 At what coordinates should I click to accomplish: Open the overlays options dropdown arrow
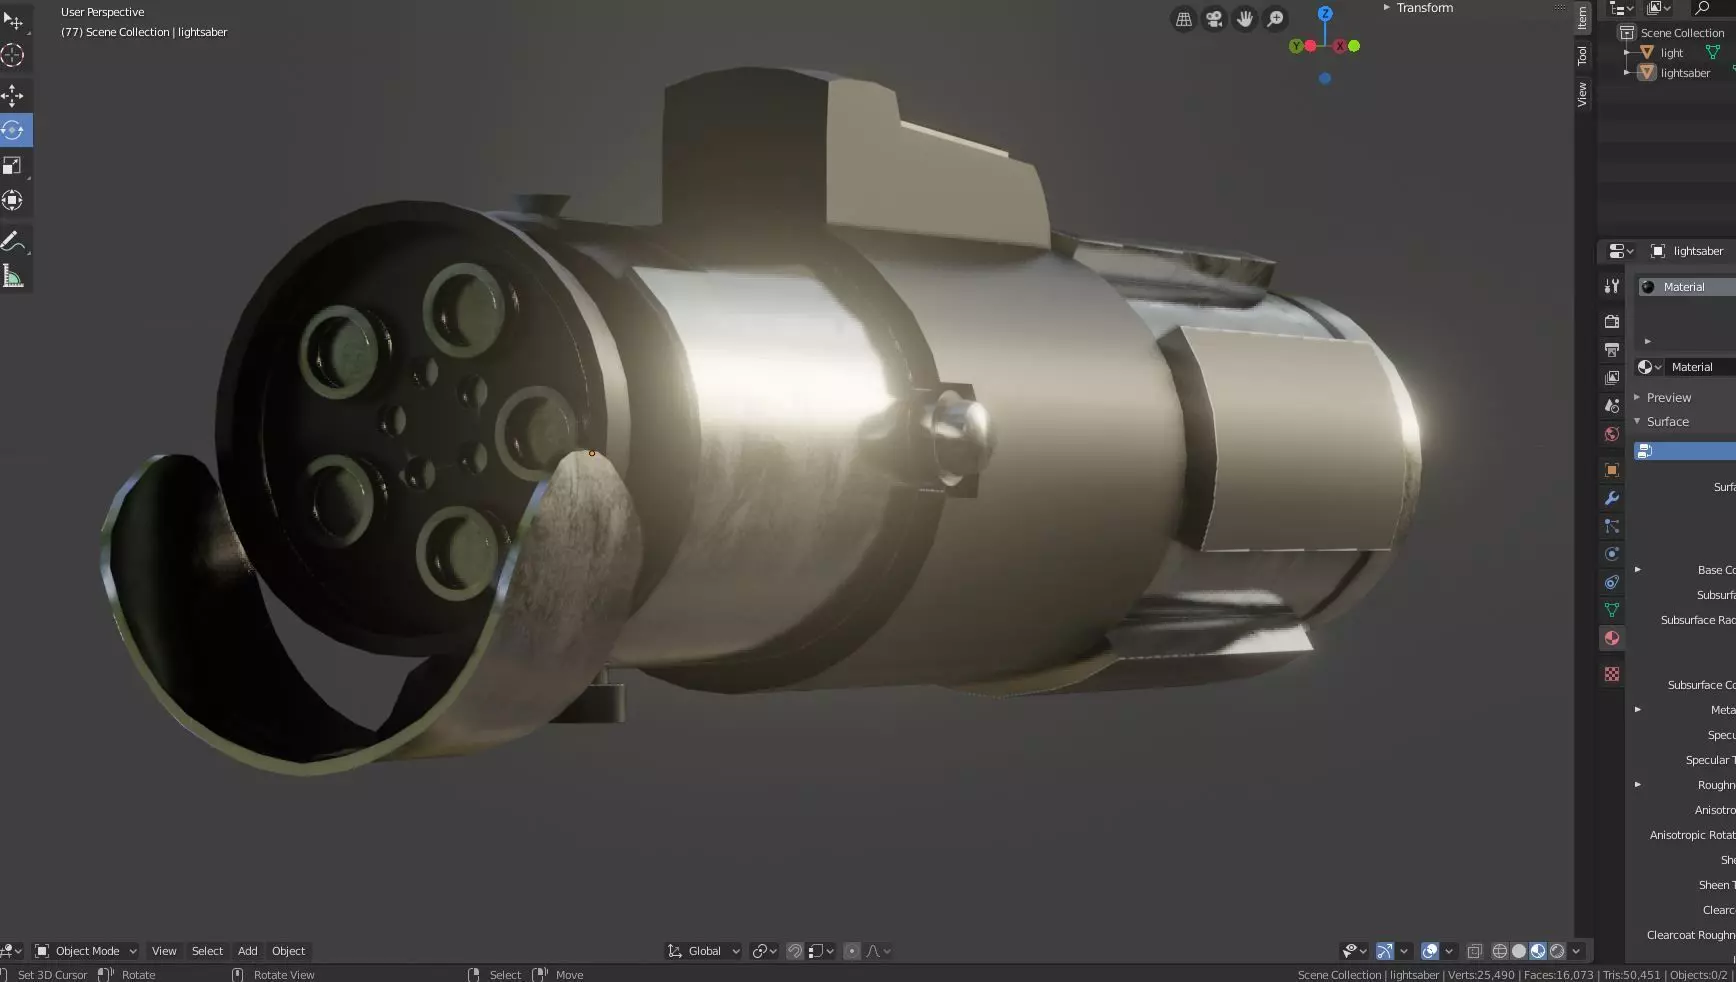[x=1449, y=951]
